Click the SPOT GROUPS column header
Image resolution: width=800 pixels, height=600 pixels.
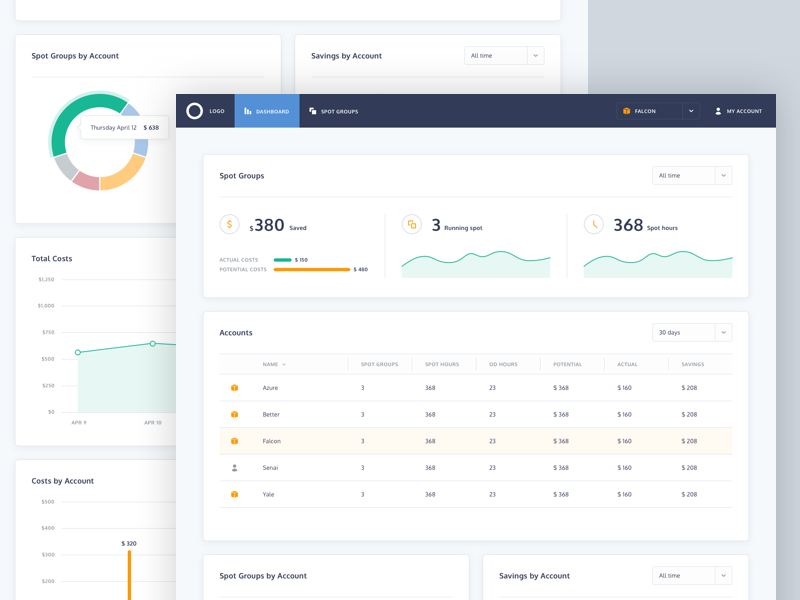[379, 364]
